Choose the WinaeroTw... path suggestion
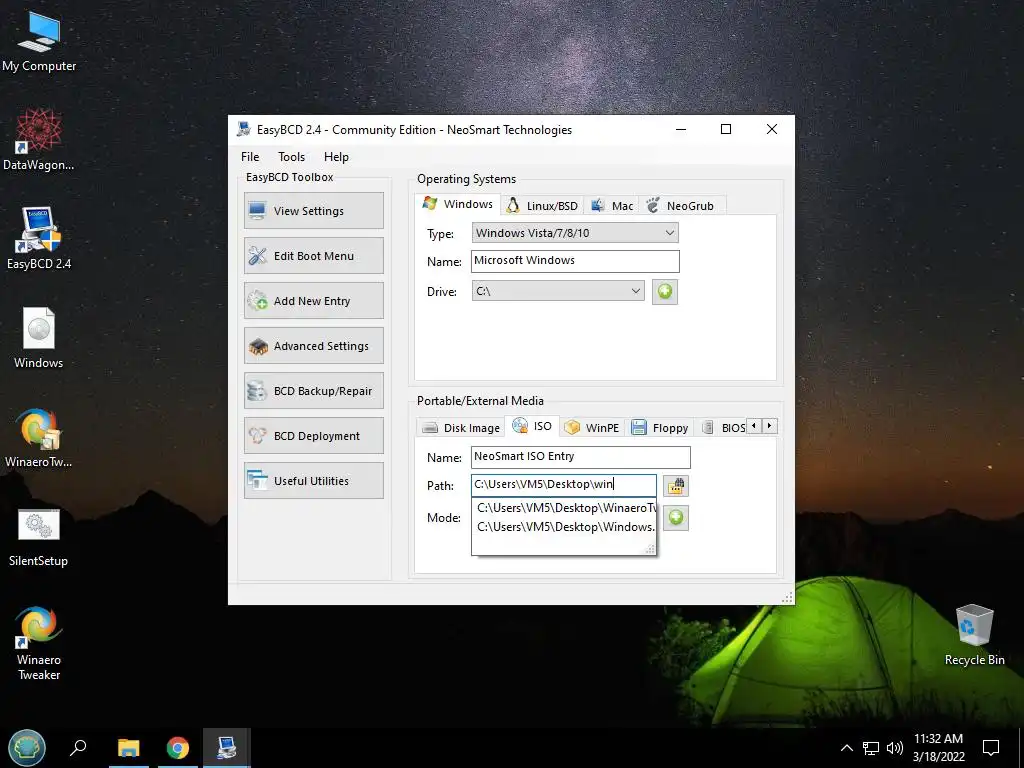The width and height of the screenshot is (1024, 768). click(x=564, y=507)
